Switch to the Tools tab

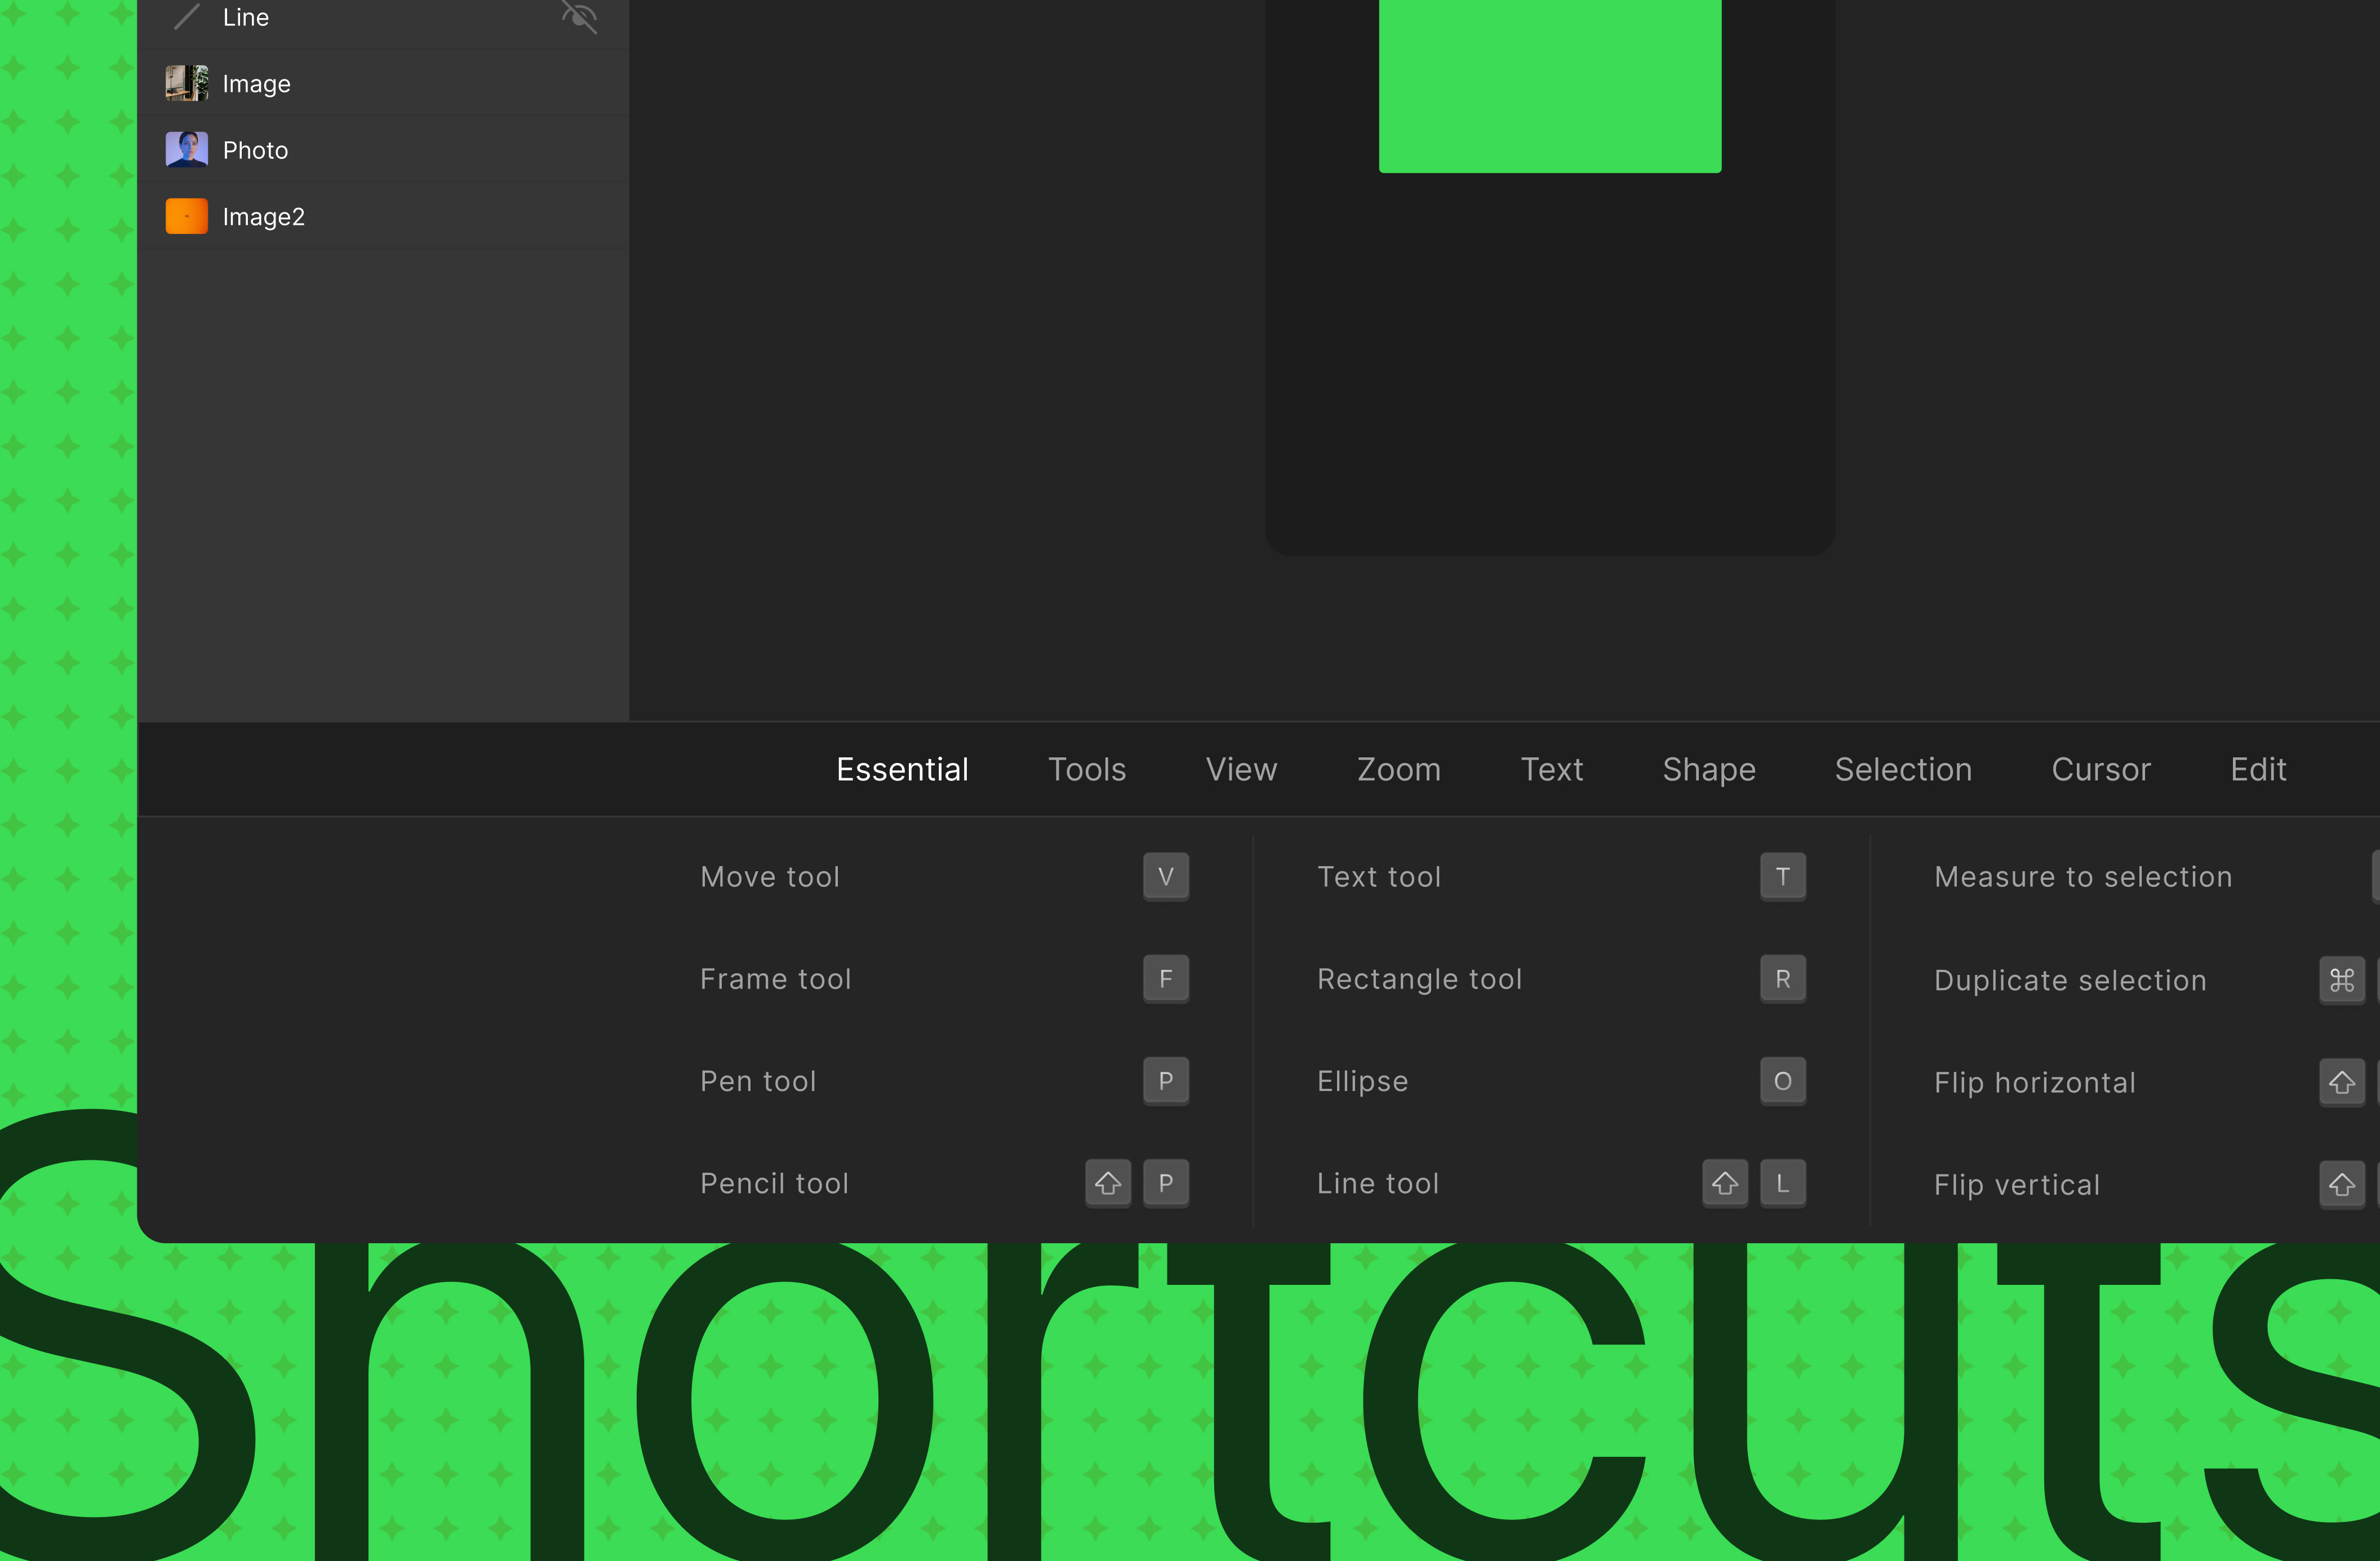tap(1087, 769)
